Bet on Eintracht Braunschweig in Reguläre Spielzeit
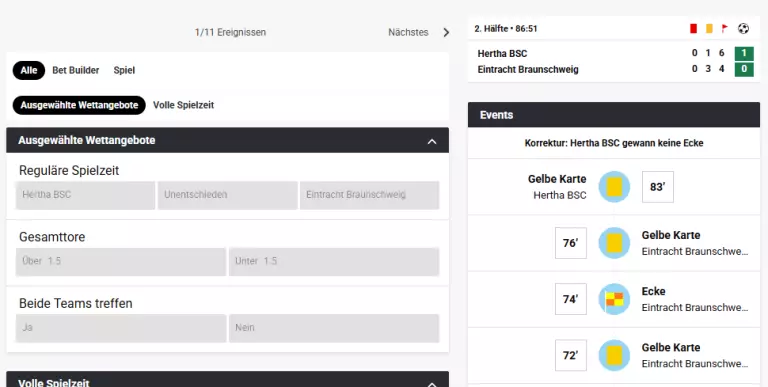The height and width of the screenshot is (387, 768). click(370, 195)
